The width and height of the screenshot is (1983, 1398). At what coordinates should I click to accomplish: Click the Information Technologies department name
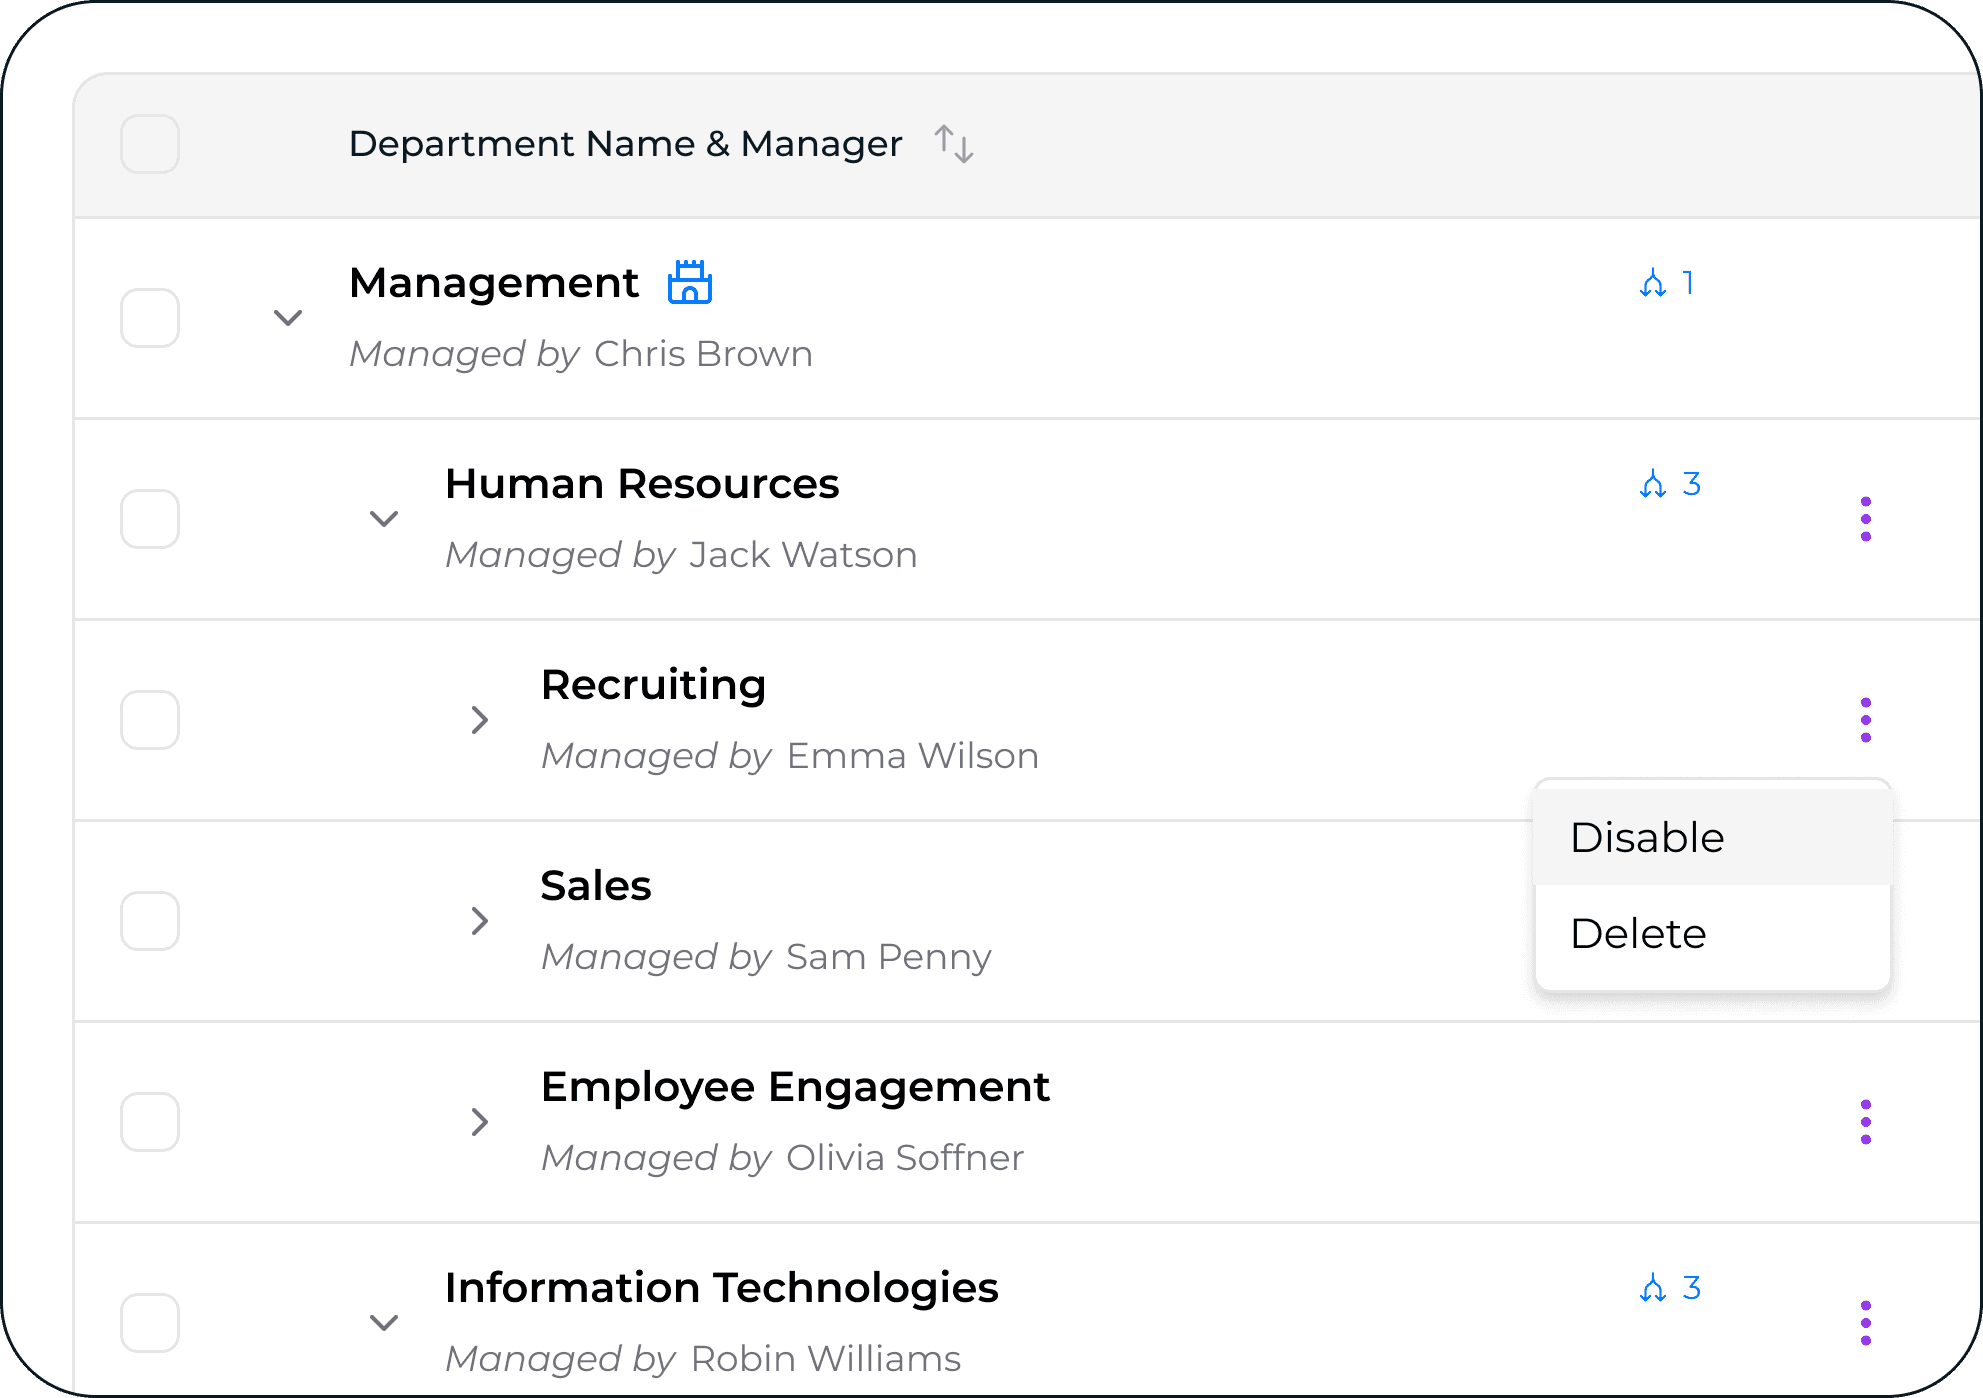tap(721, 1288)
